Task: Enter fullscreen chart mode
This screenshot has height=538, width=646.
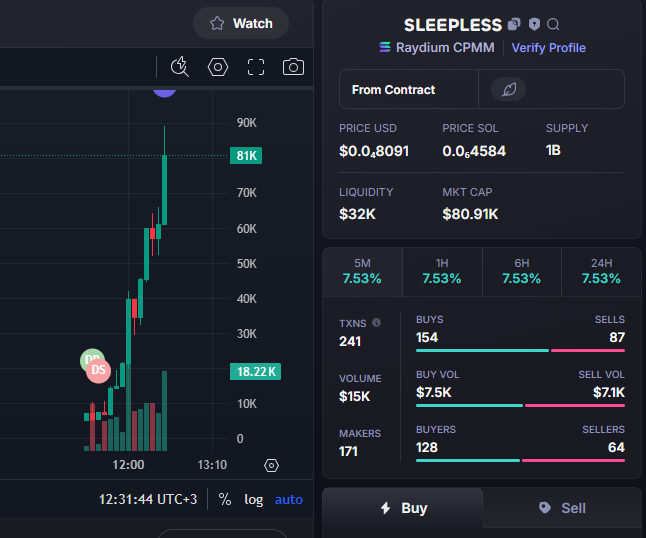Action: 255,67
